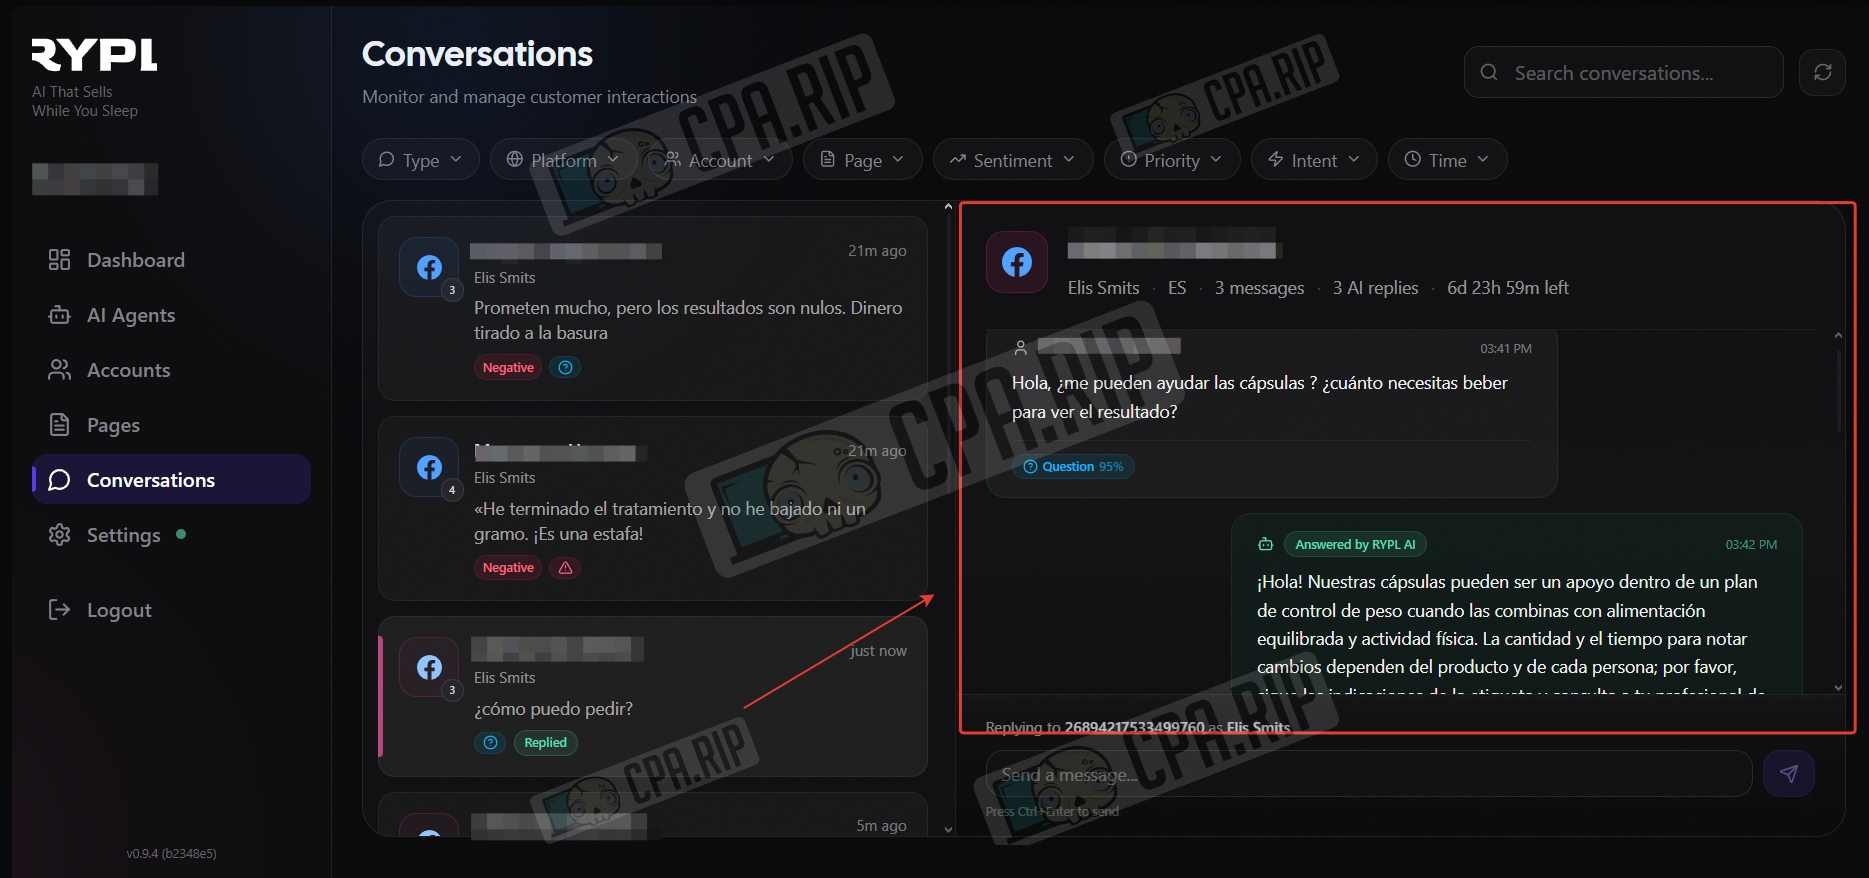Click the send message paper-plane icon
The image size is (1869, 878).
tap(1789, 773)
